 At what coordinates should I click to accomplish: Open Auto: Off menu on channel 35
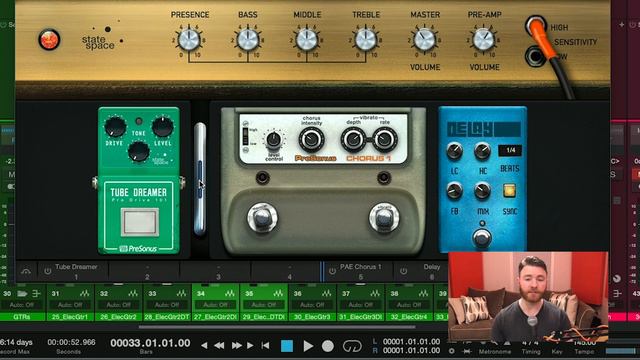(x=263, y=305)
